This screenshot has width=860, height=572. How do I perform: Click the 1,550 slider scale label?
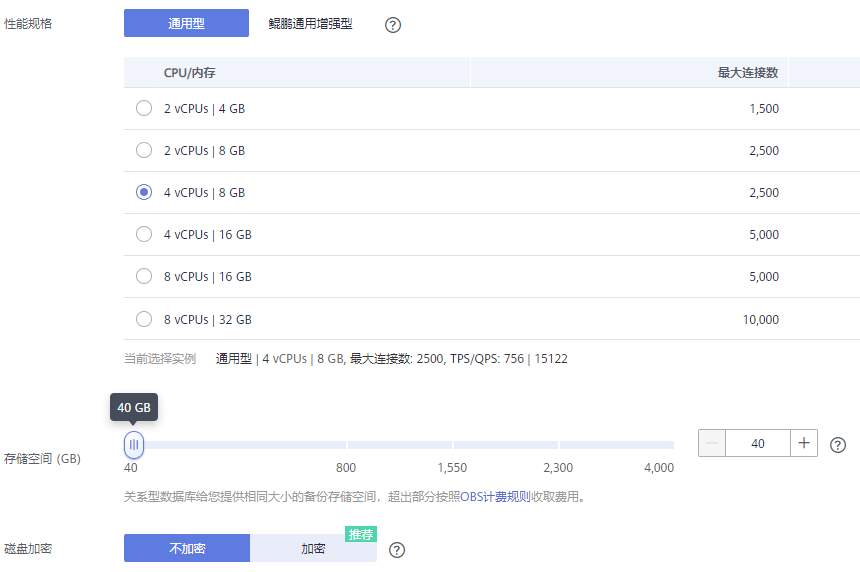click(452, 468)
